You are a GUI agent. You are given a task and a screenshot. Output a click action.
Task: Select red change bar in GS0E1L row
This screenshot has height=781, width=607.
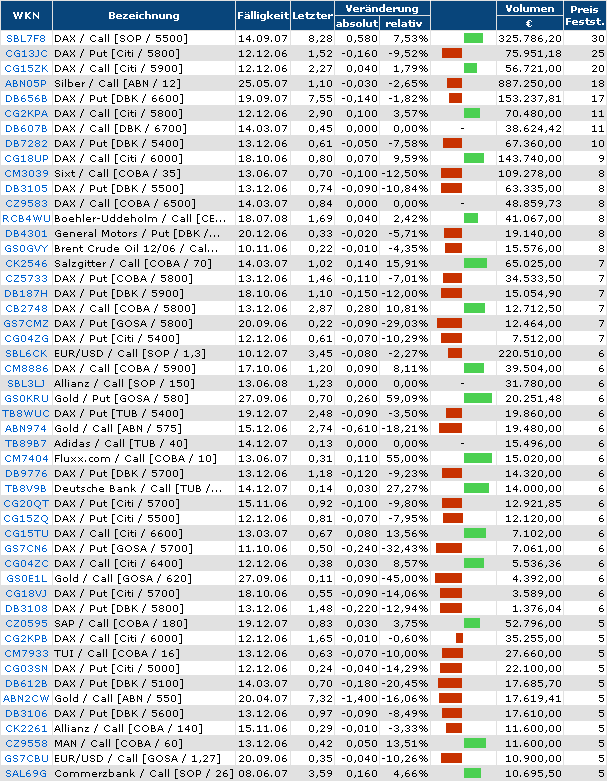tap(449, 578)
